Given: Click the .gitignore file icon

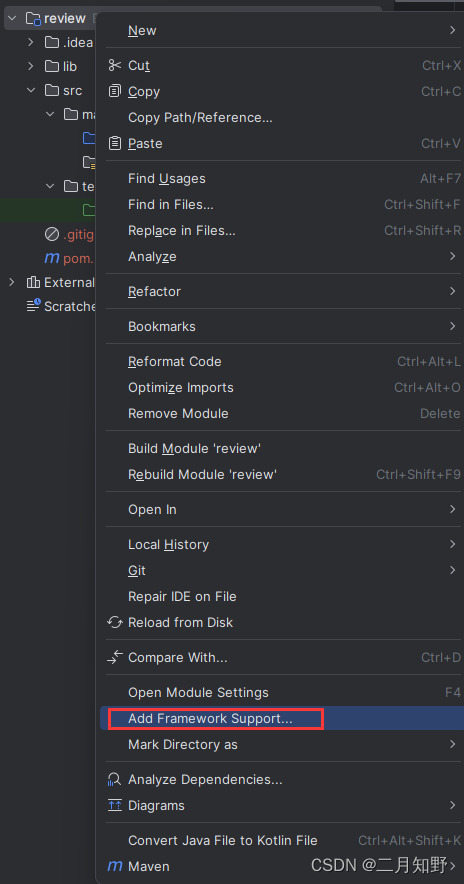Looking at the screenshot, I should click(52, 234).
